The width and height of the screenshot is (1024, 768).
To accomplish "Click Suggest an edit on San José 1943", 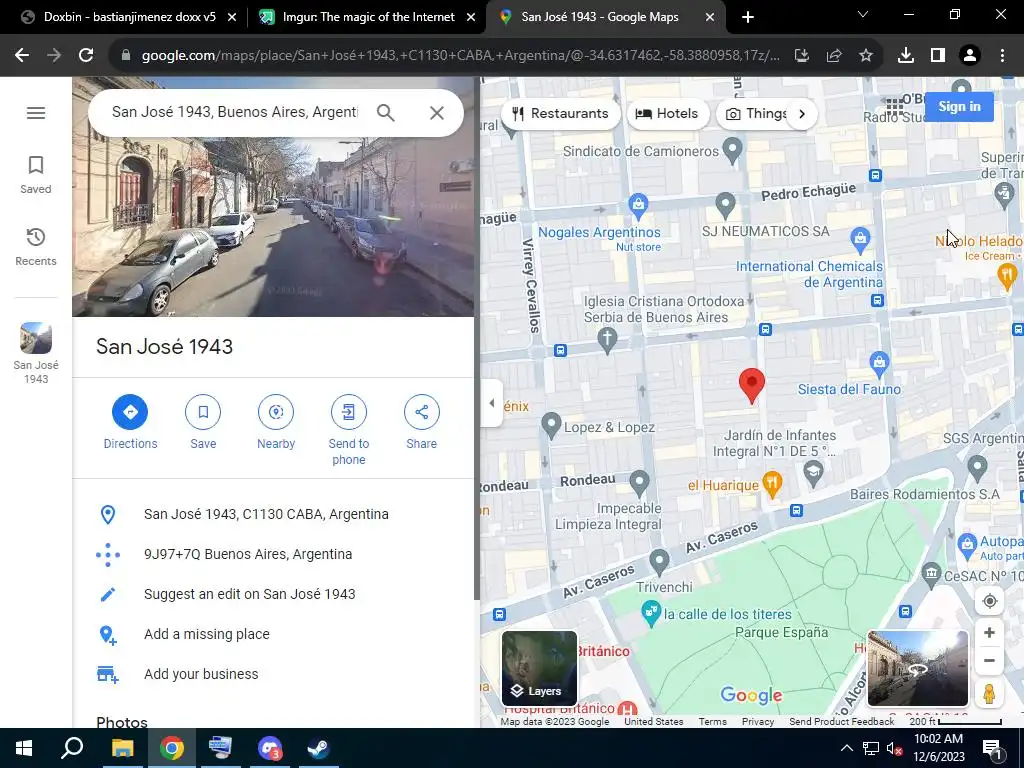I will coord(273,594).
